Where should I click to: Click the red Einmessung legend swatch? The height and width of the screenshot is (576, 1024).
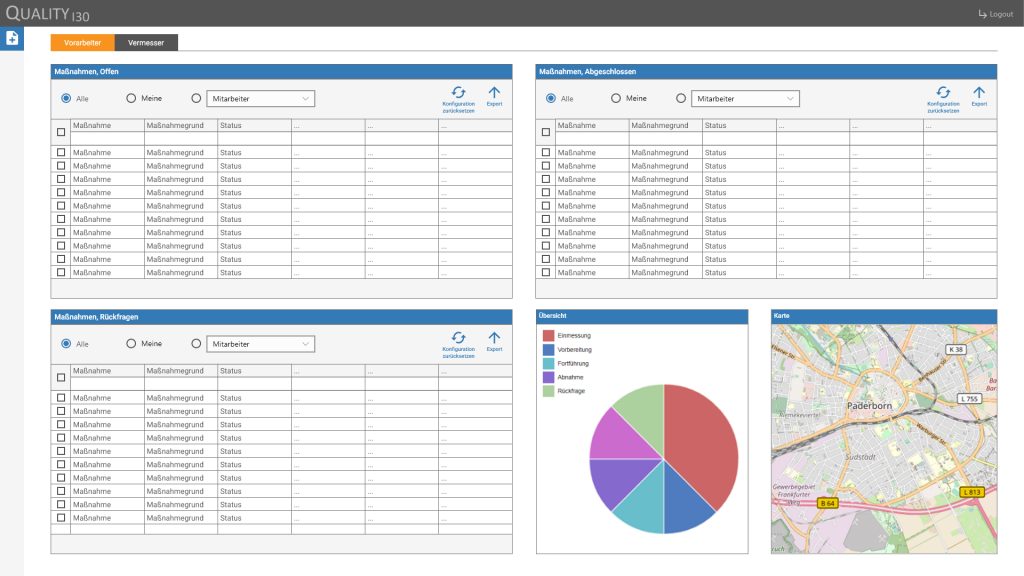coord(548,335)
